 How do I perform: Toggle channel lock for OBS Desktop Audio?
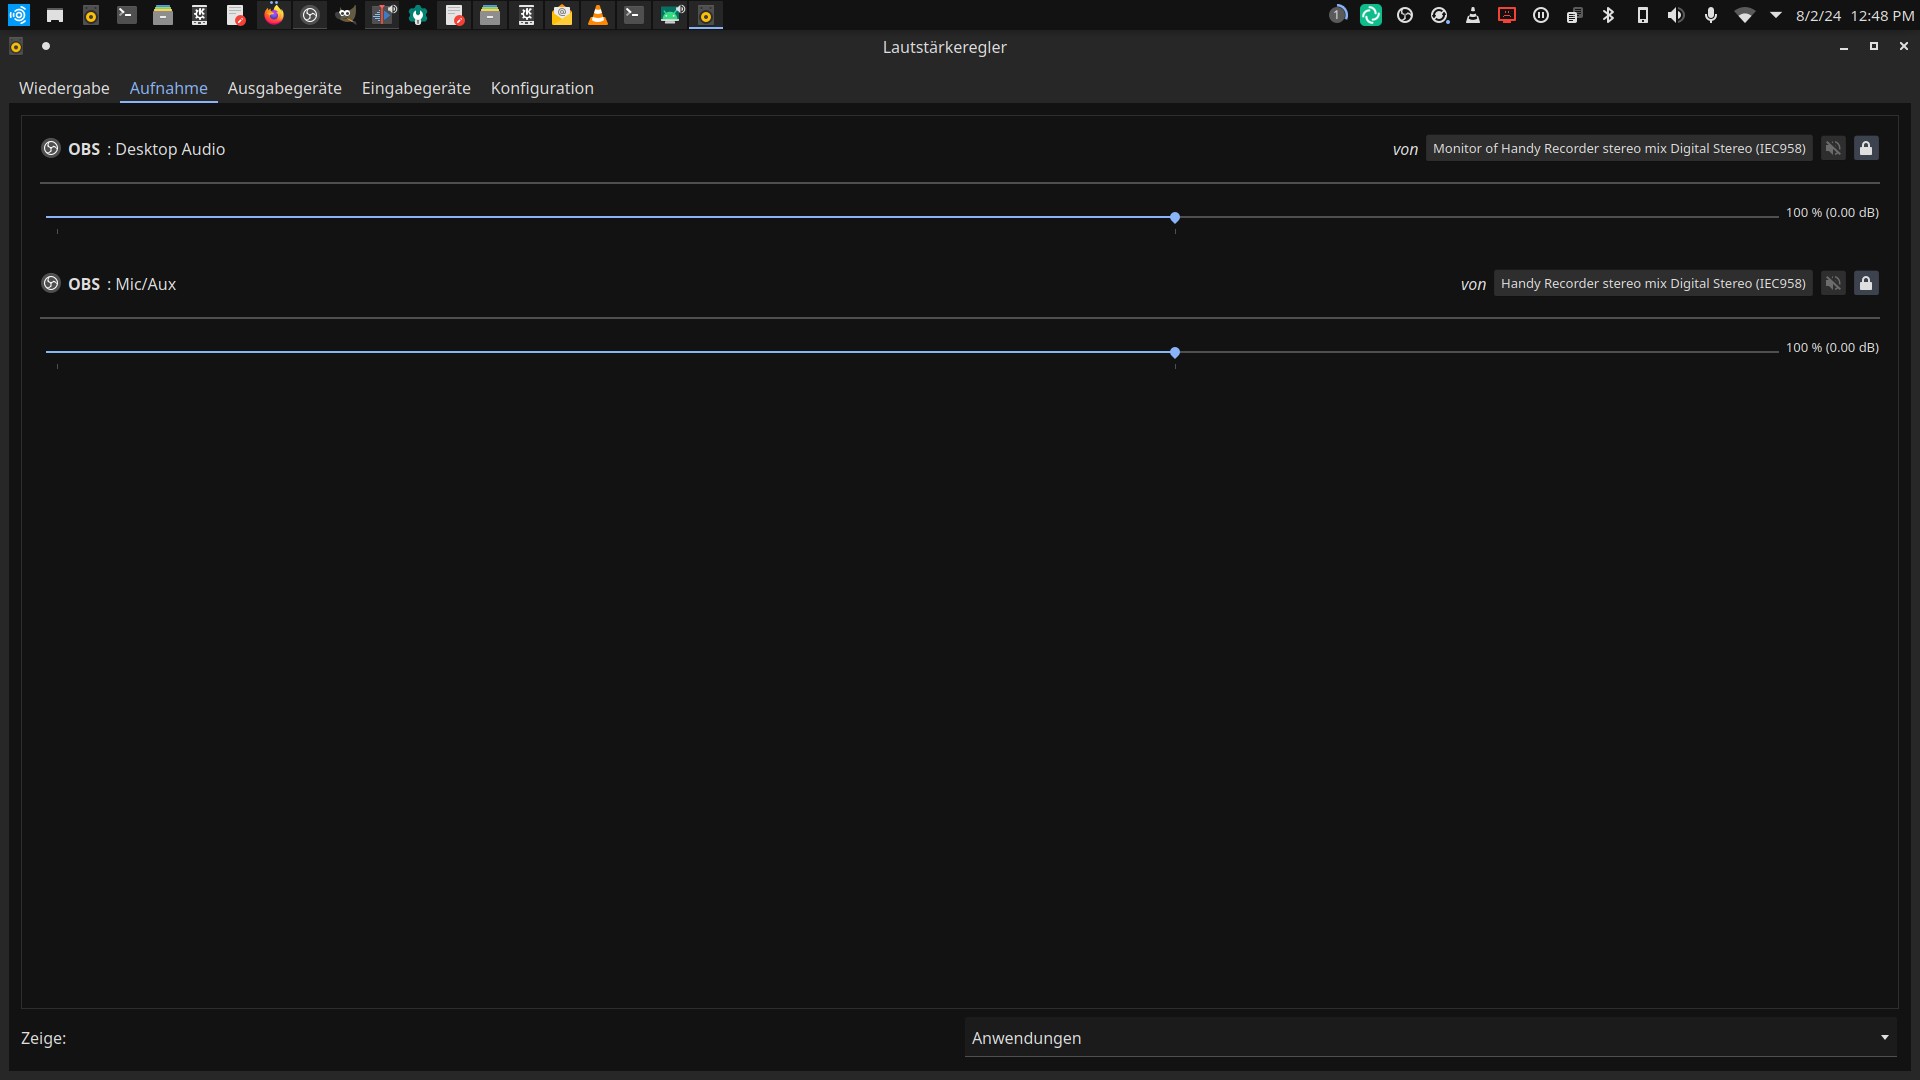coord(1866,148)
